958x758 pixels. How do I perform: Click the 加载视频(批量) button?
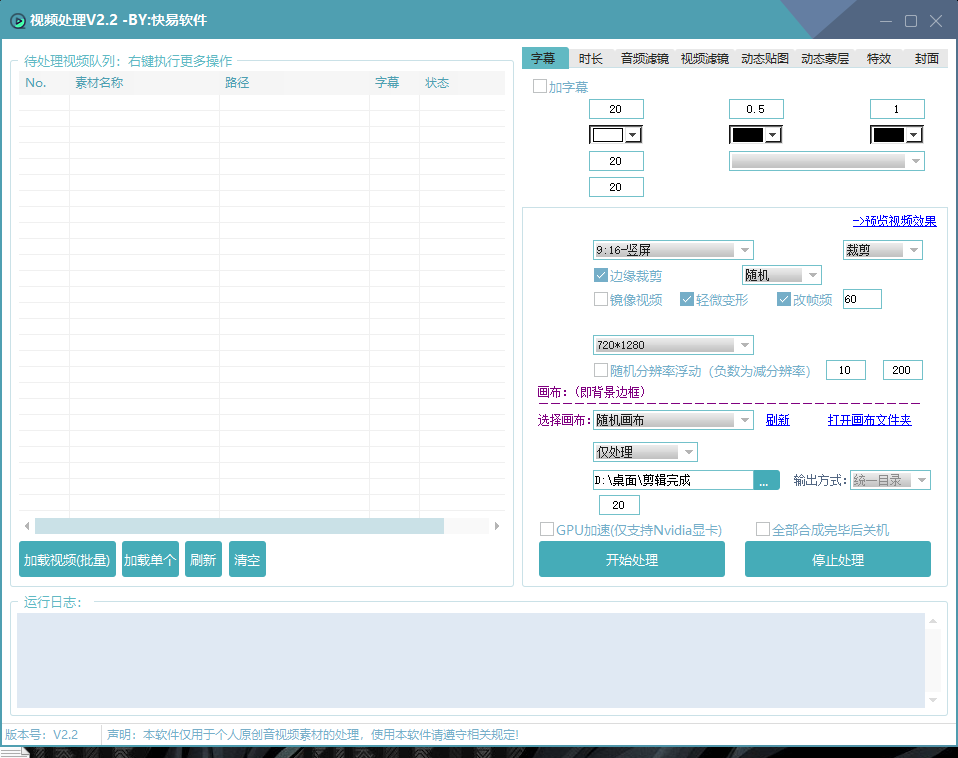[67, 560]
